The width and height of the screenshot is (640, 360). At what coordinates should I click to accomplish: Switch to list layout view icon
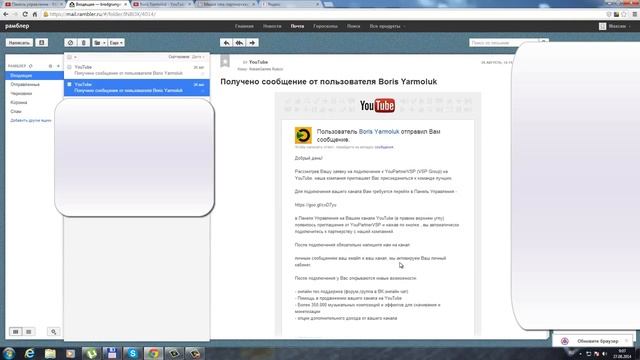29,332
